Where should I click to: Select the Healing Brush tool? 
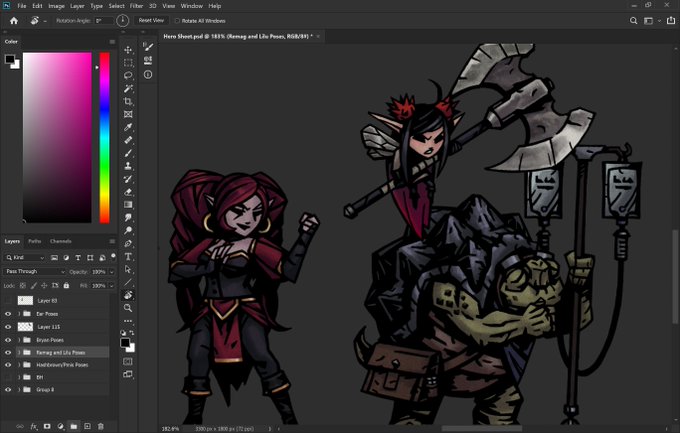pos(128,140)
